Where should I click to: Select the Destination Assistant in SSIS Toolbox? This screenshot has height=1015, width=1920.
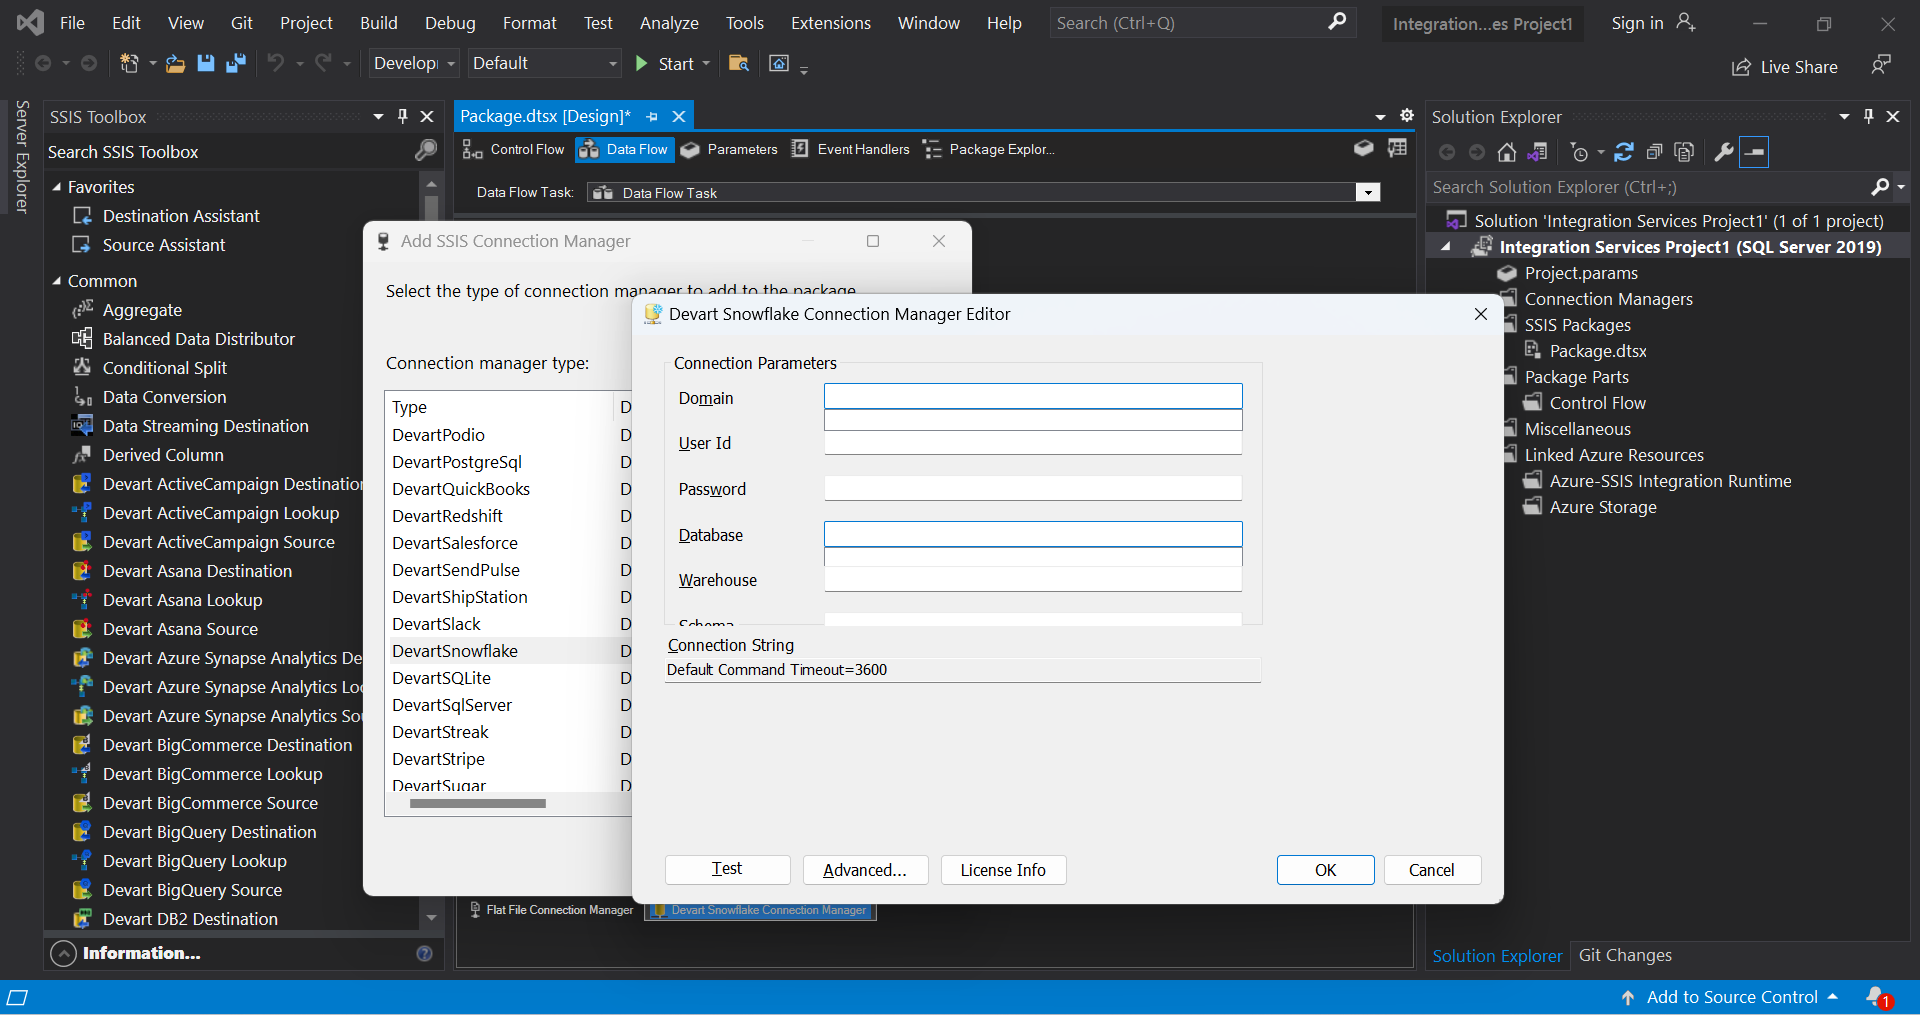[x=179, y=215]
